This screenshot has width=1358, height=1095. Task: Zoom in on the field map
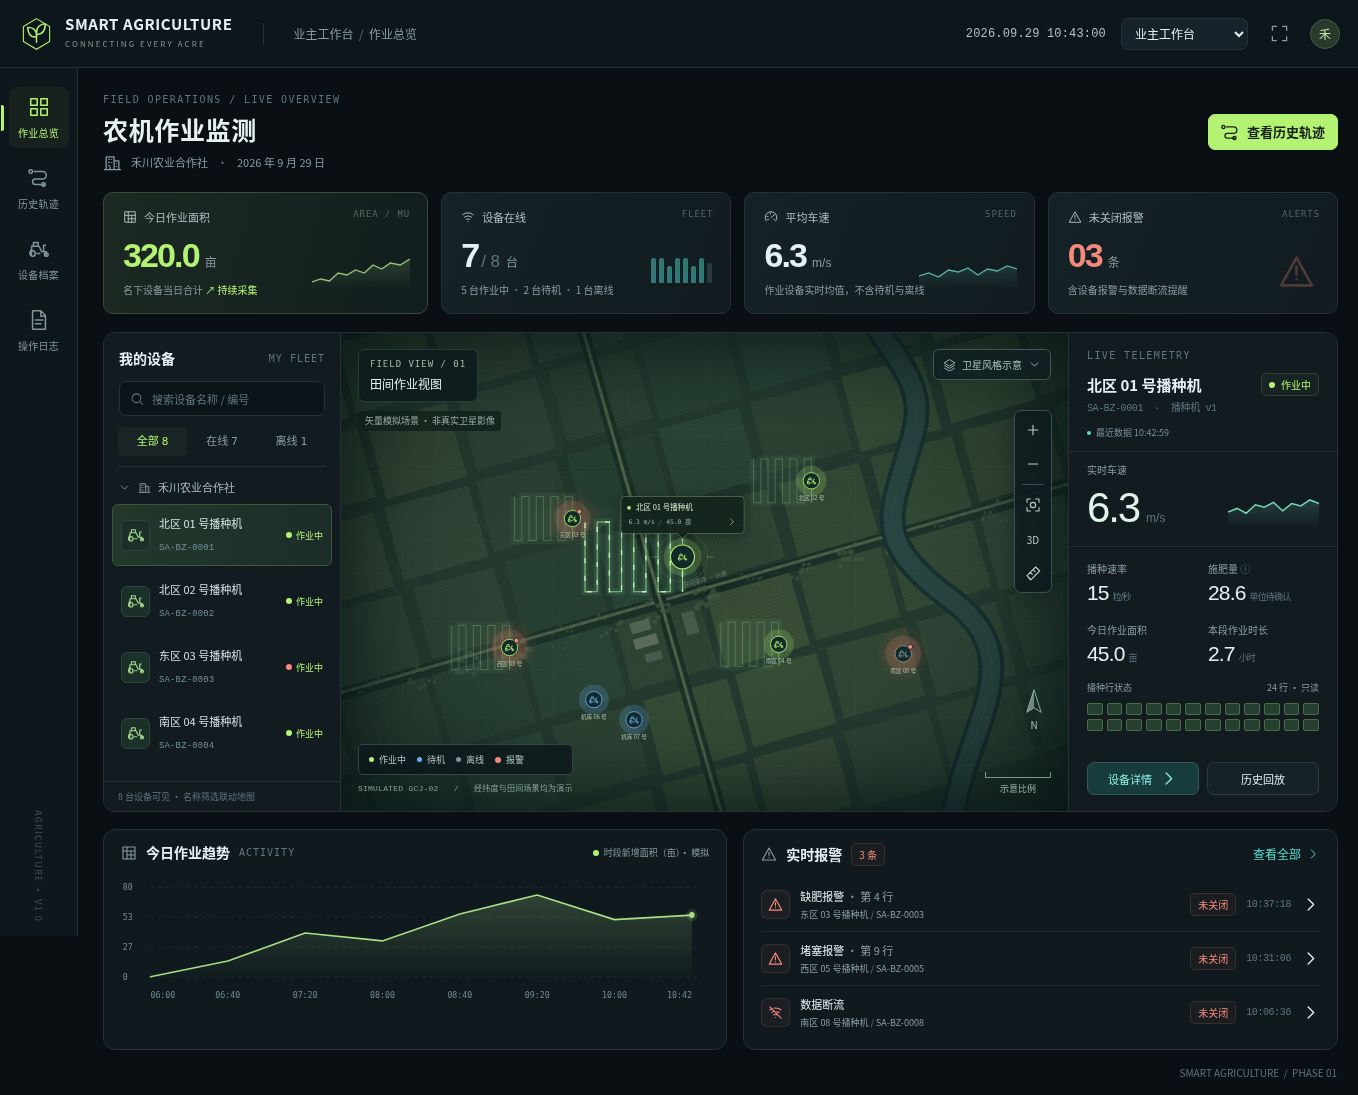1033,430
